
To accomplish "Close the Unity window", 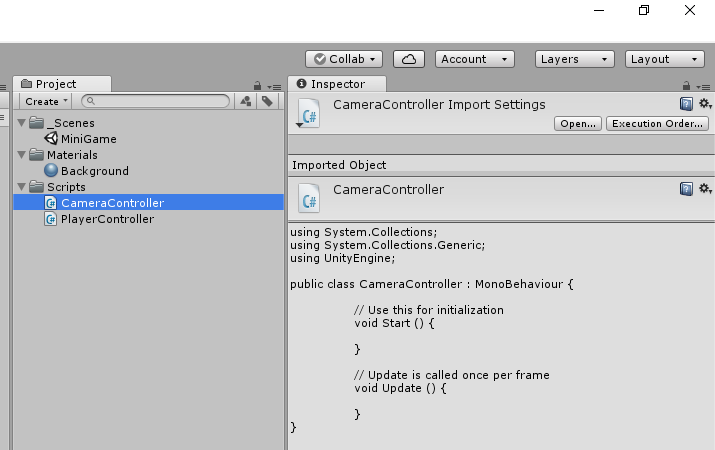I will (x=689, y=10).
